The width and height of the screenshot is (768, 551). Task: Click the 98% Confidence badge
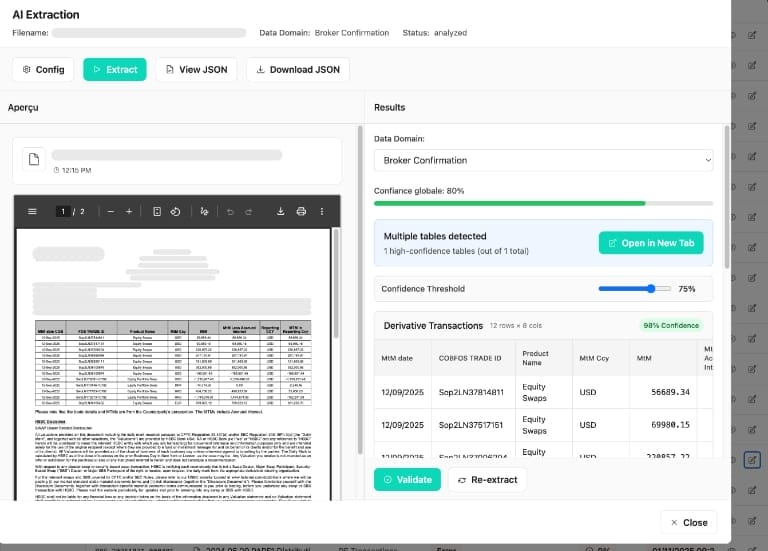tap(671, 326)
